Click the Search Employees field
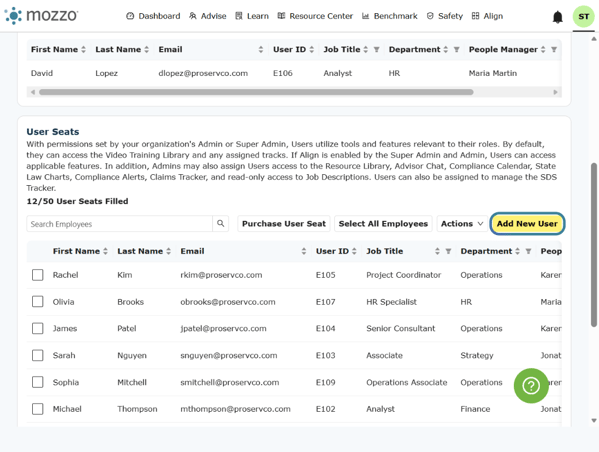 120,224
